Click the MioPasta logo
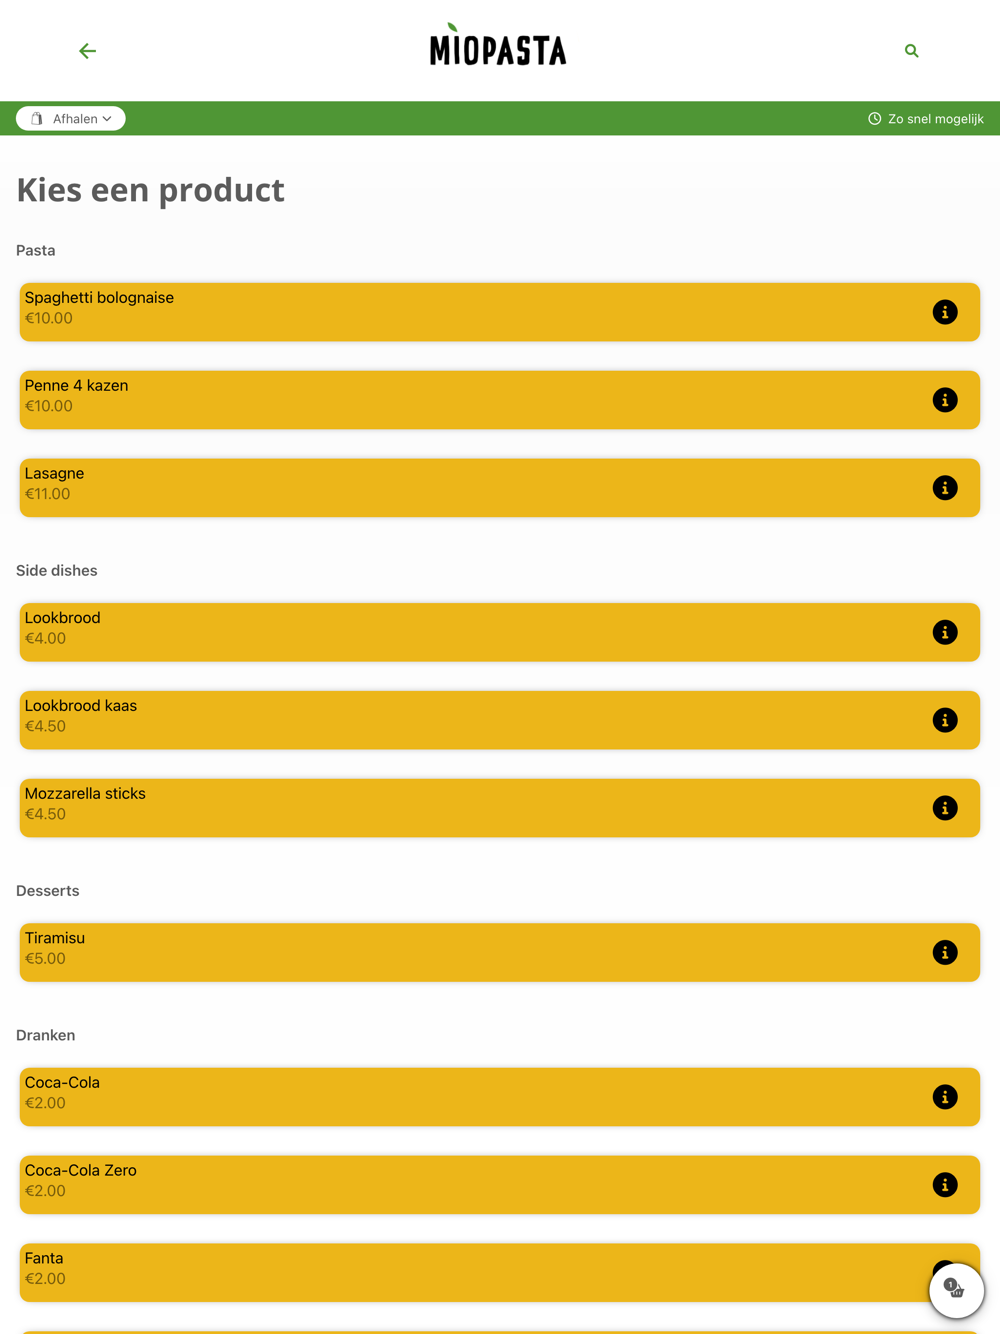This screenshot has height=1334, width=1000. (498, 47)
